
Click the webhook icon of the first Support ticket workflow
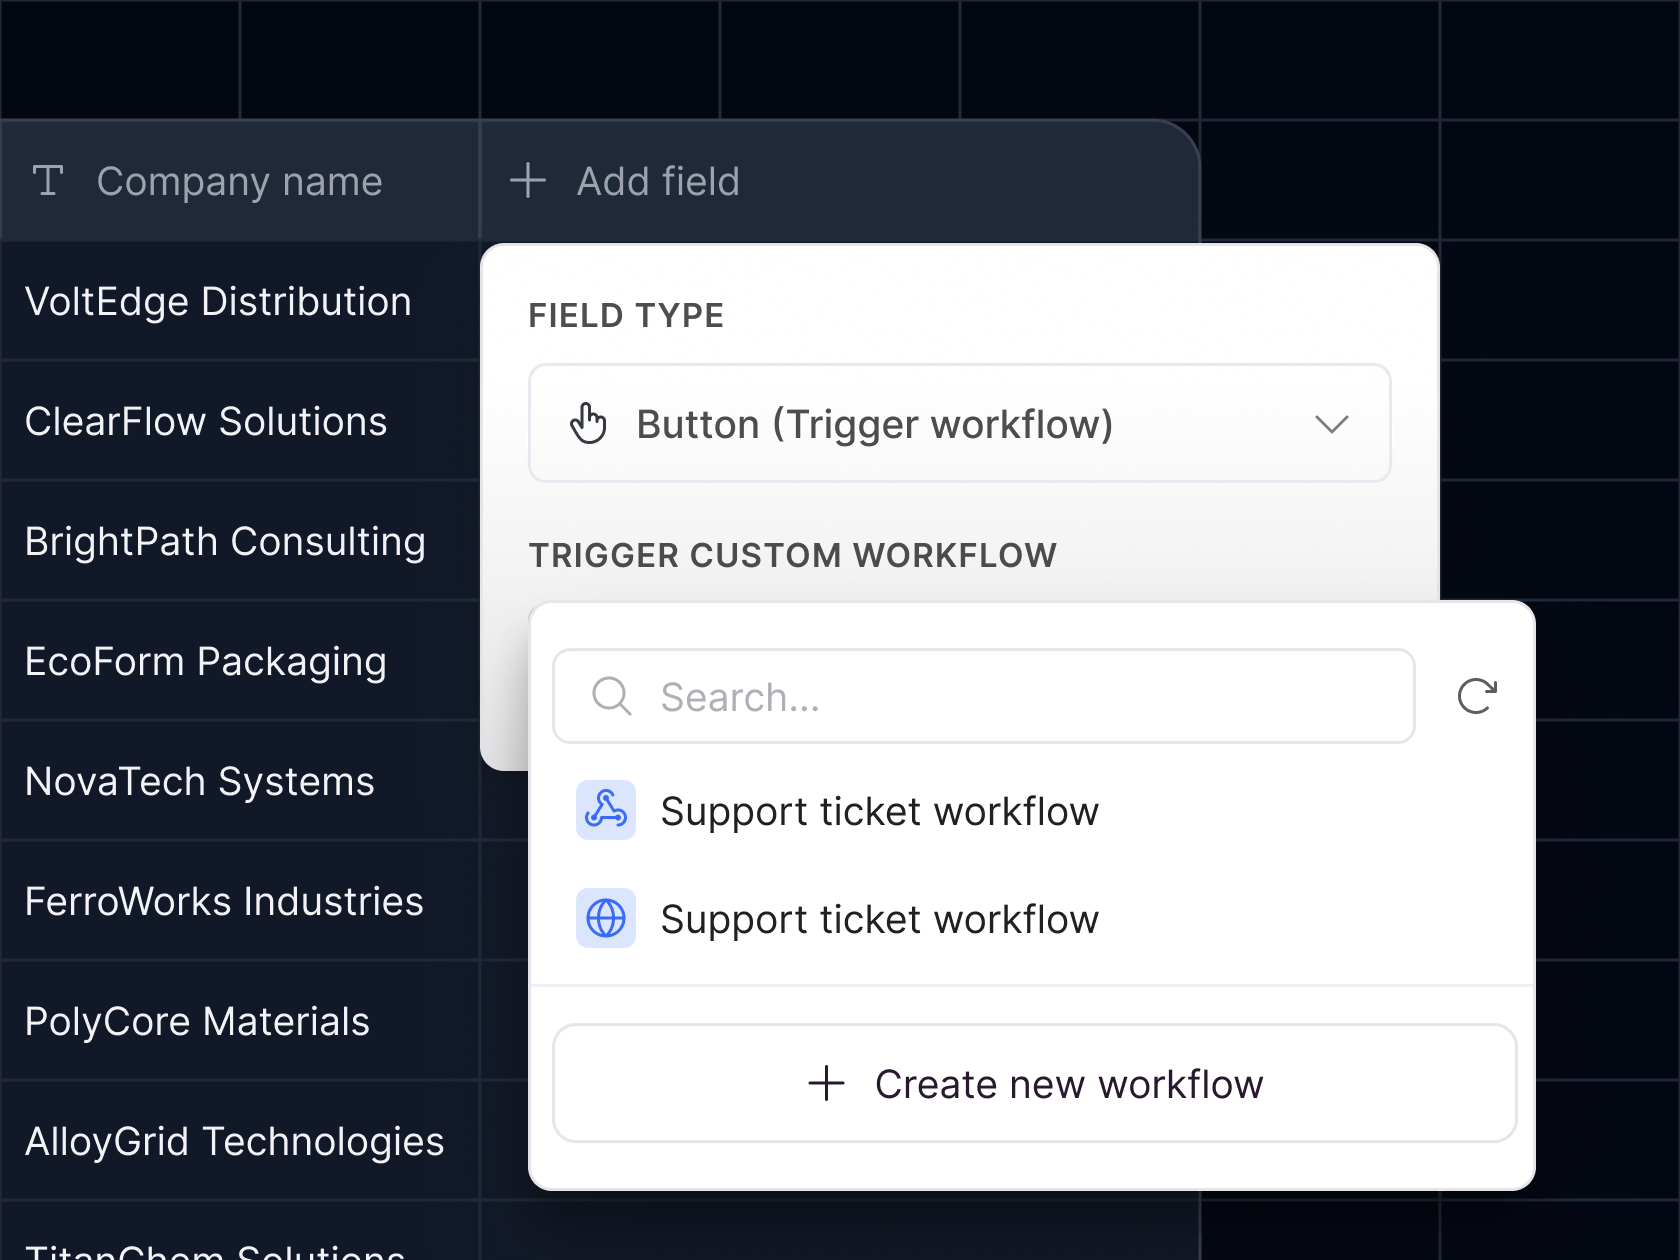coord(605,810)
